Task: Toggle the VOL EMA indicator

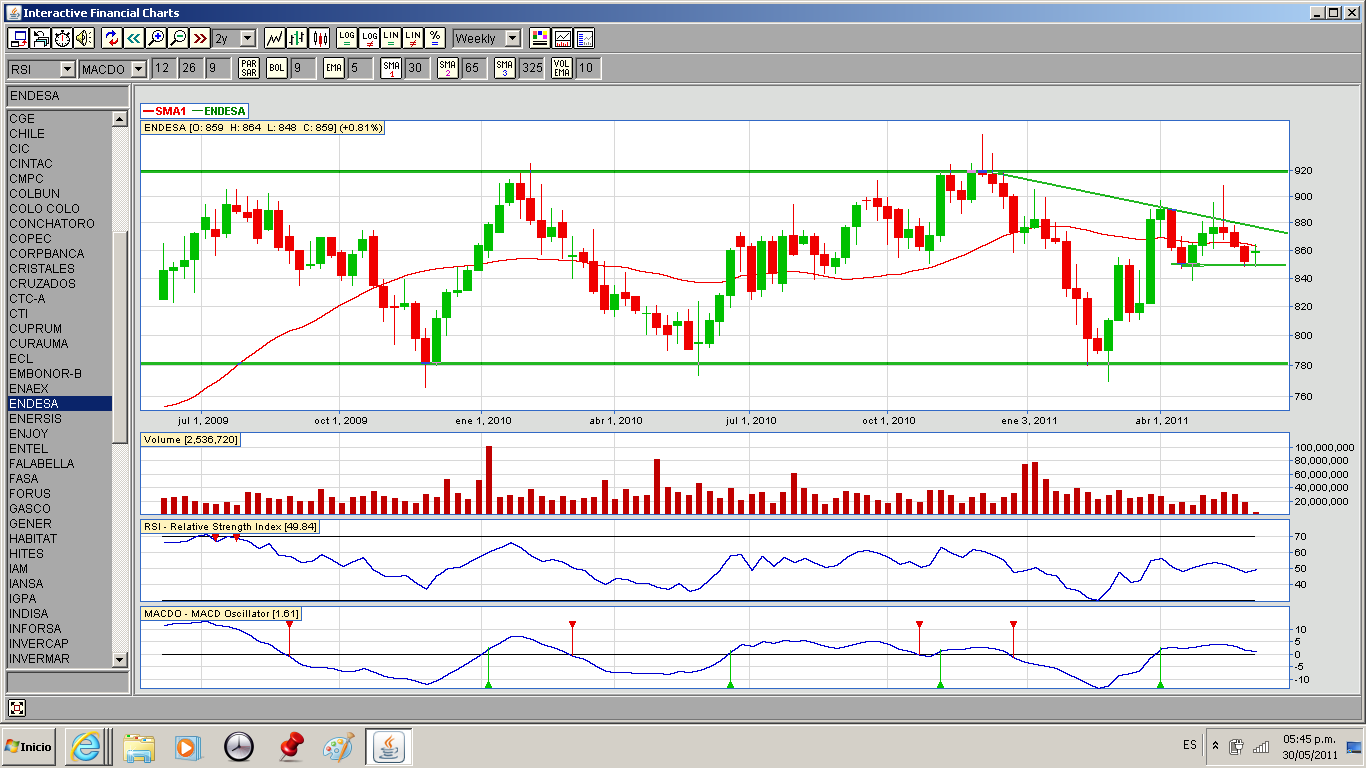Action: tap(562, 68)
